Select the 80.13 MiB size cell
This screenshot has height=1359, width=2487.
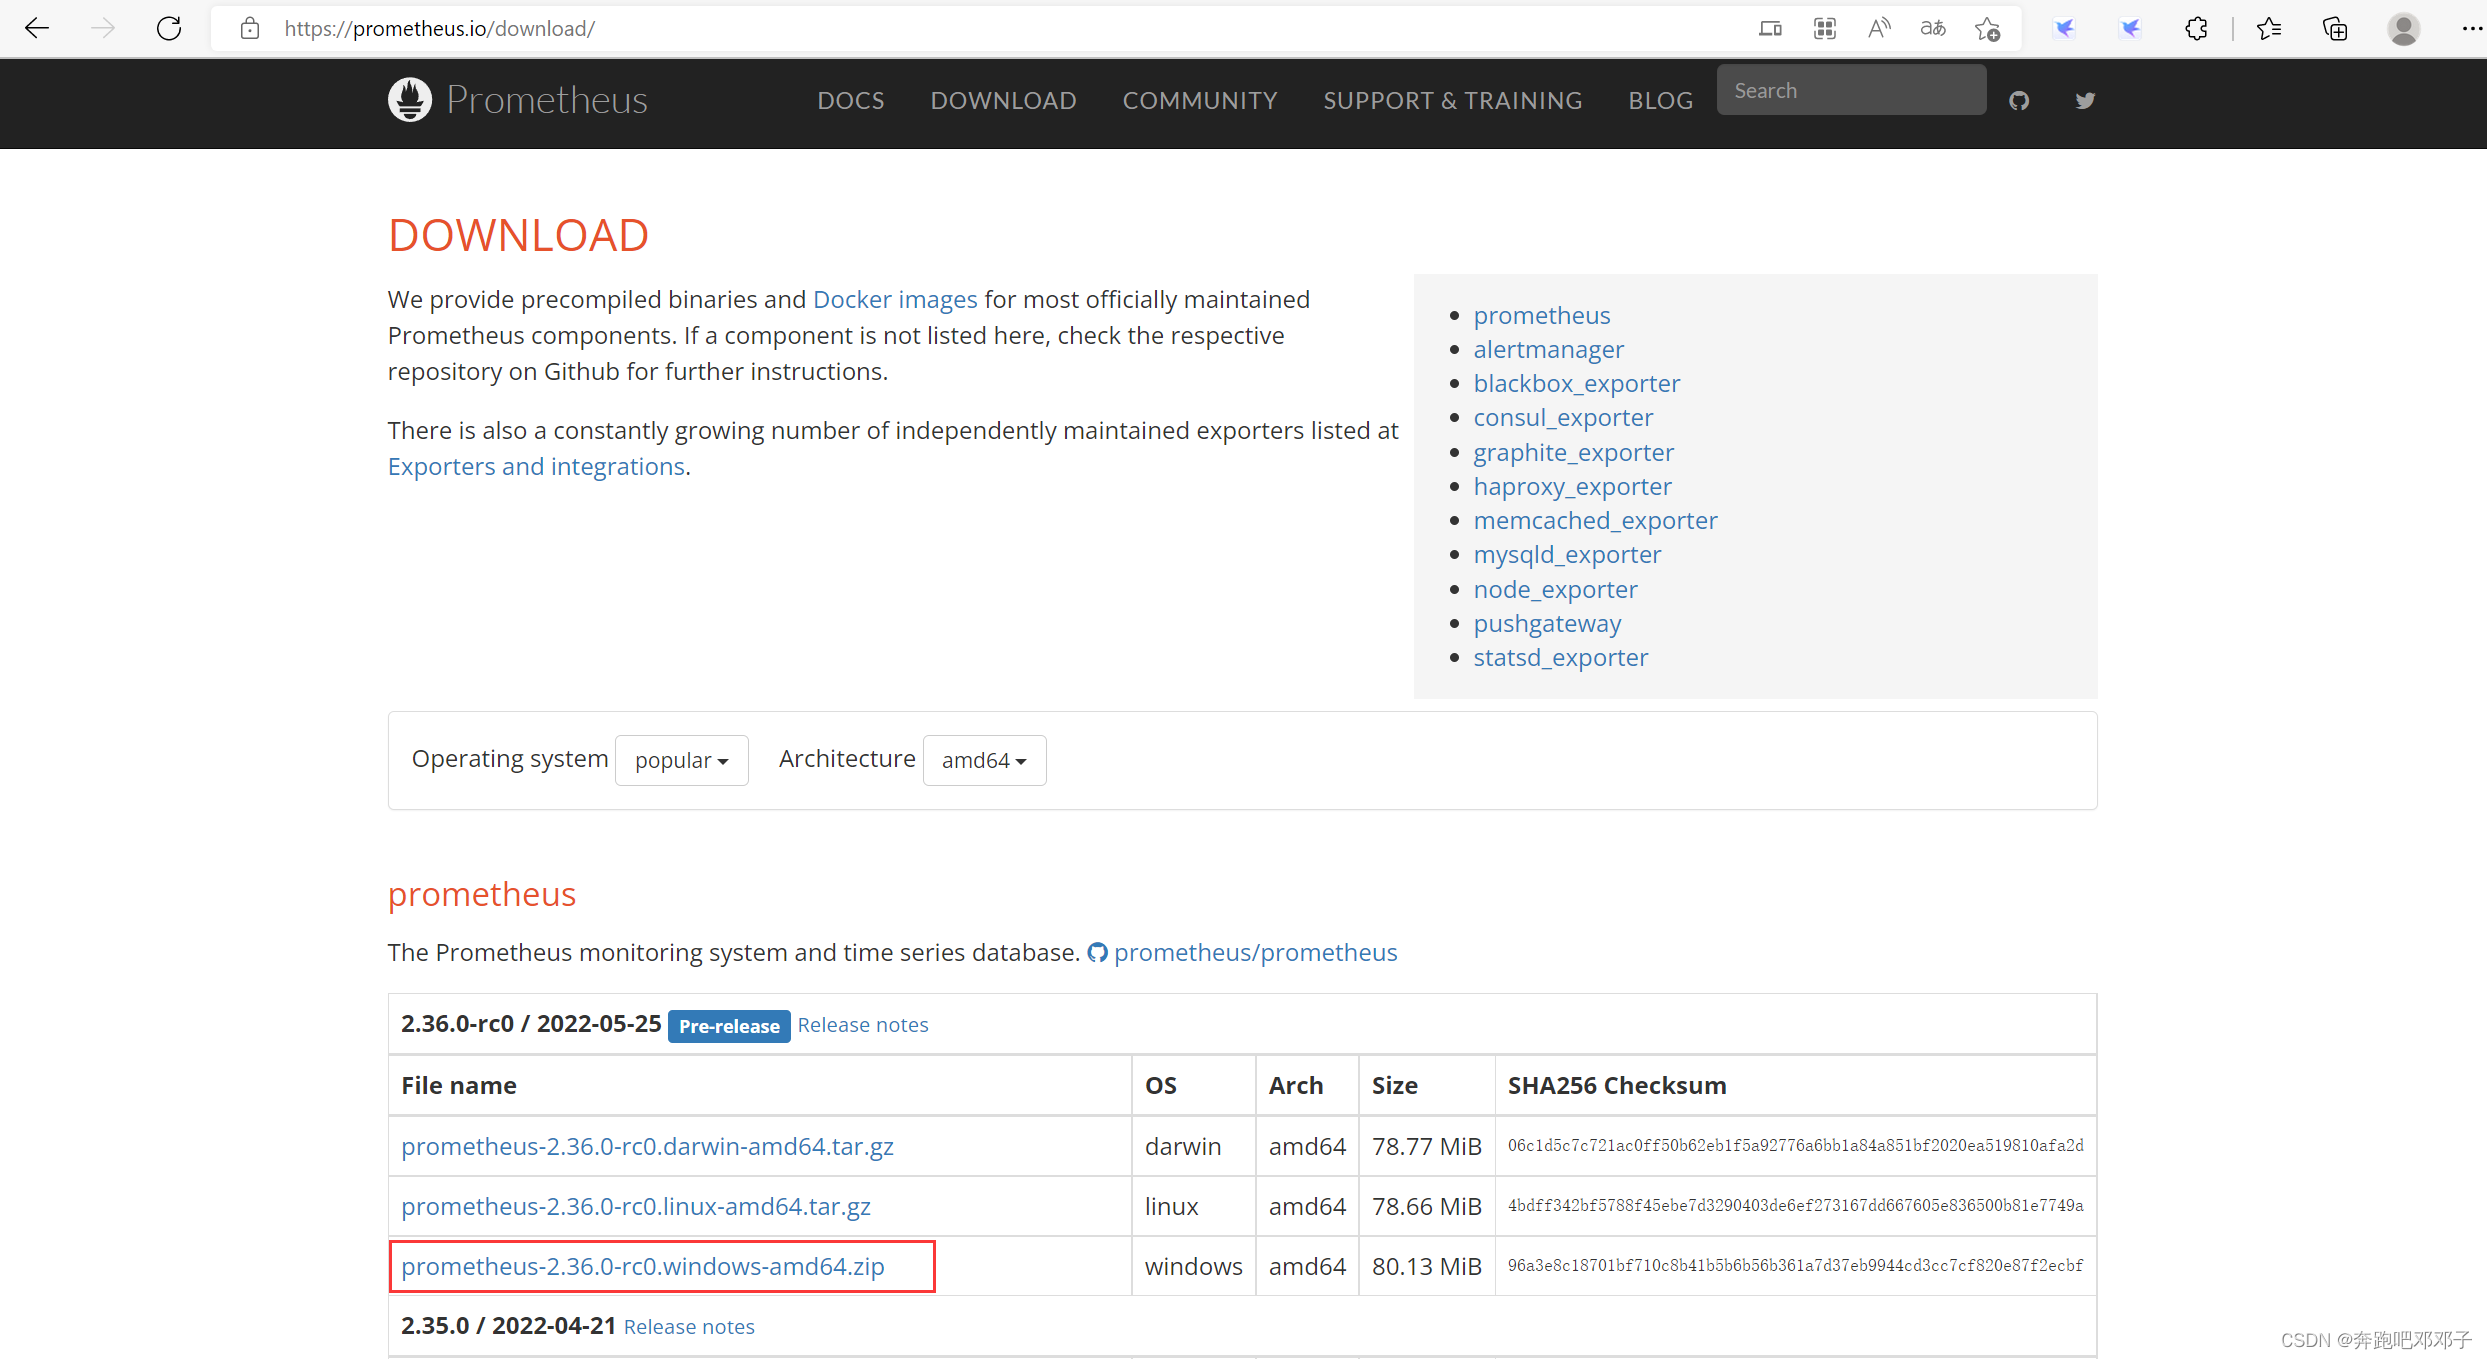1426,1266
